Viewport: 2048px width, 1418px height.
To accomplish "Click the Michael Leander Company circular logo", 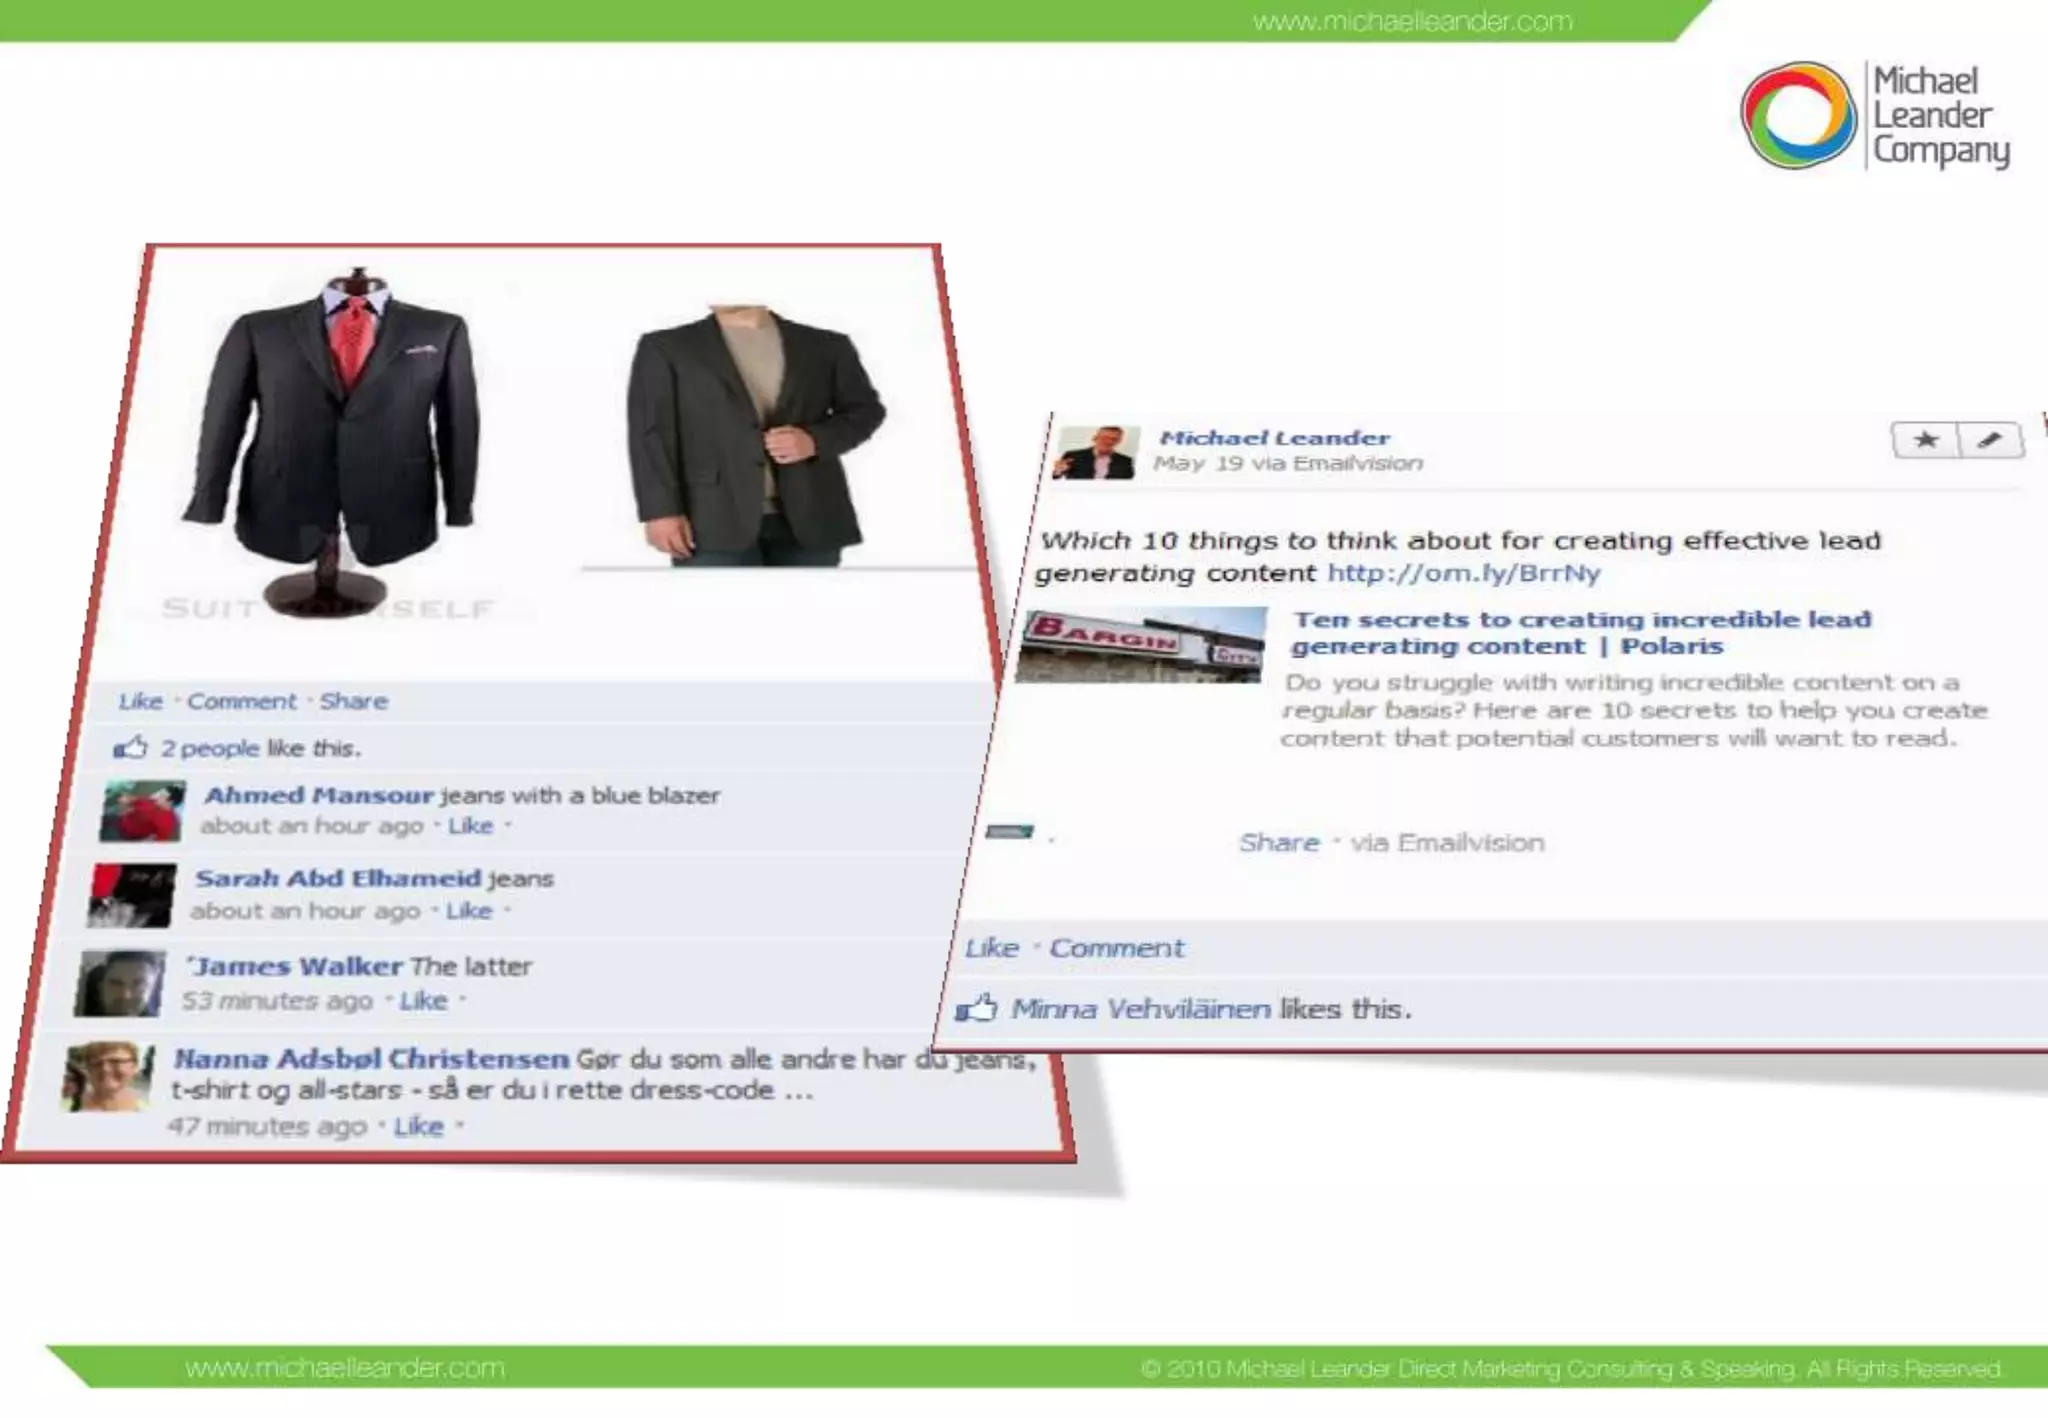I will 1798,115.
